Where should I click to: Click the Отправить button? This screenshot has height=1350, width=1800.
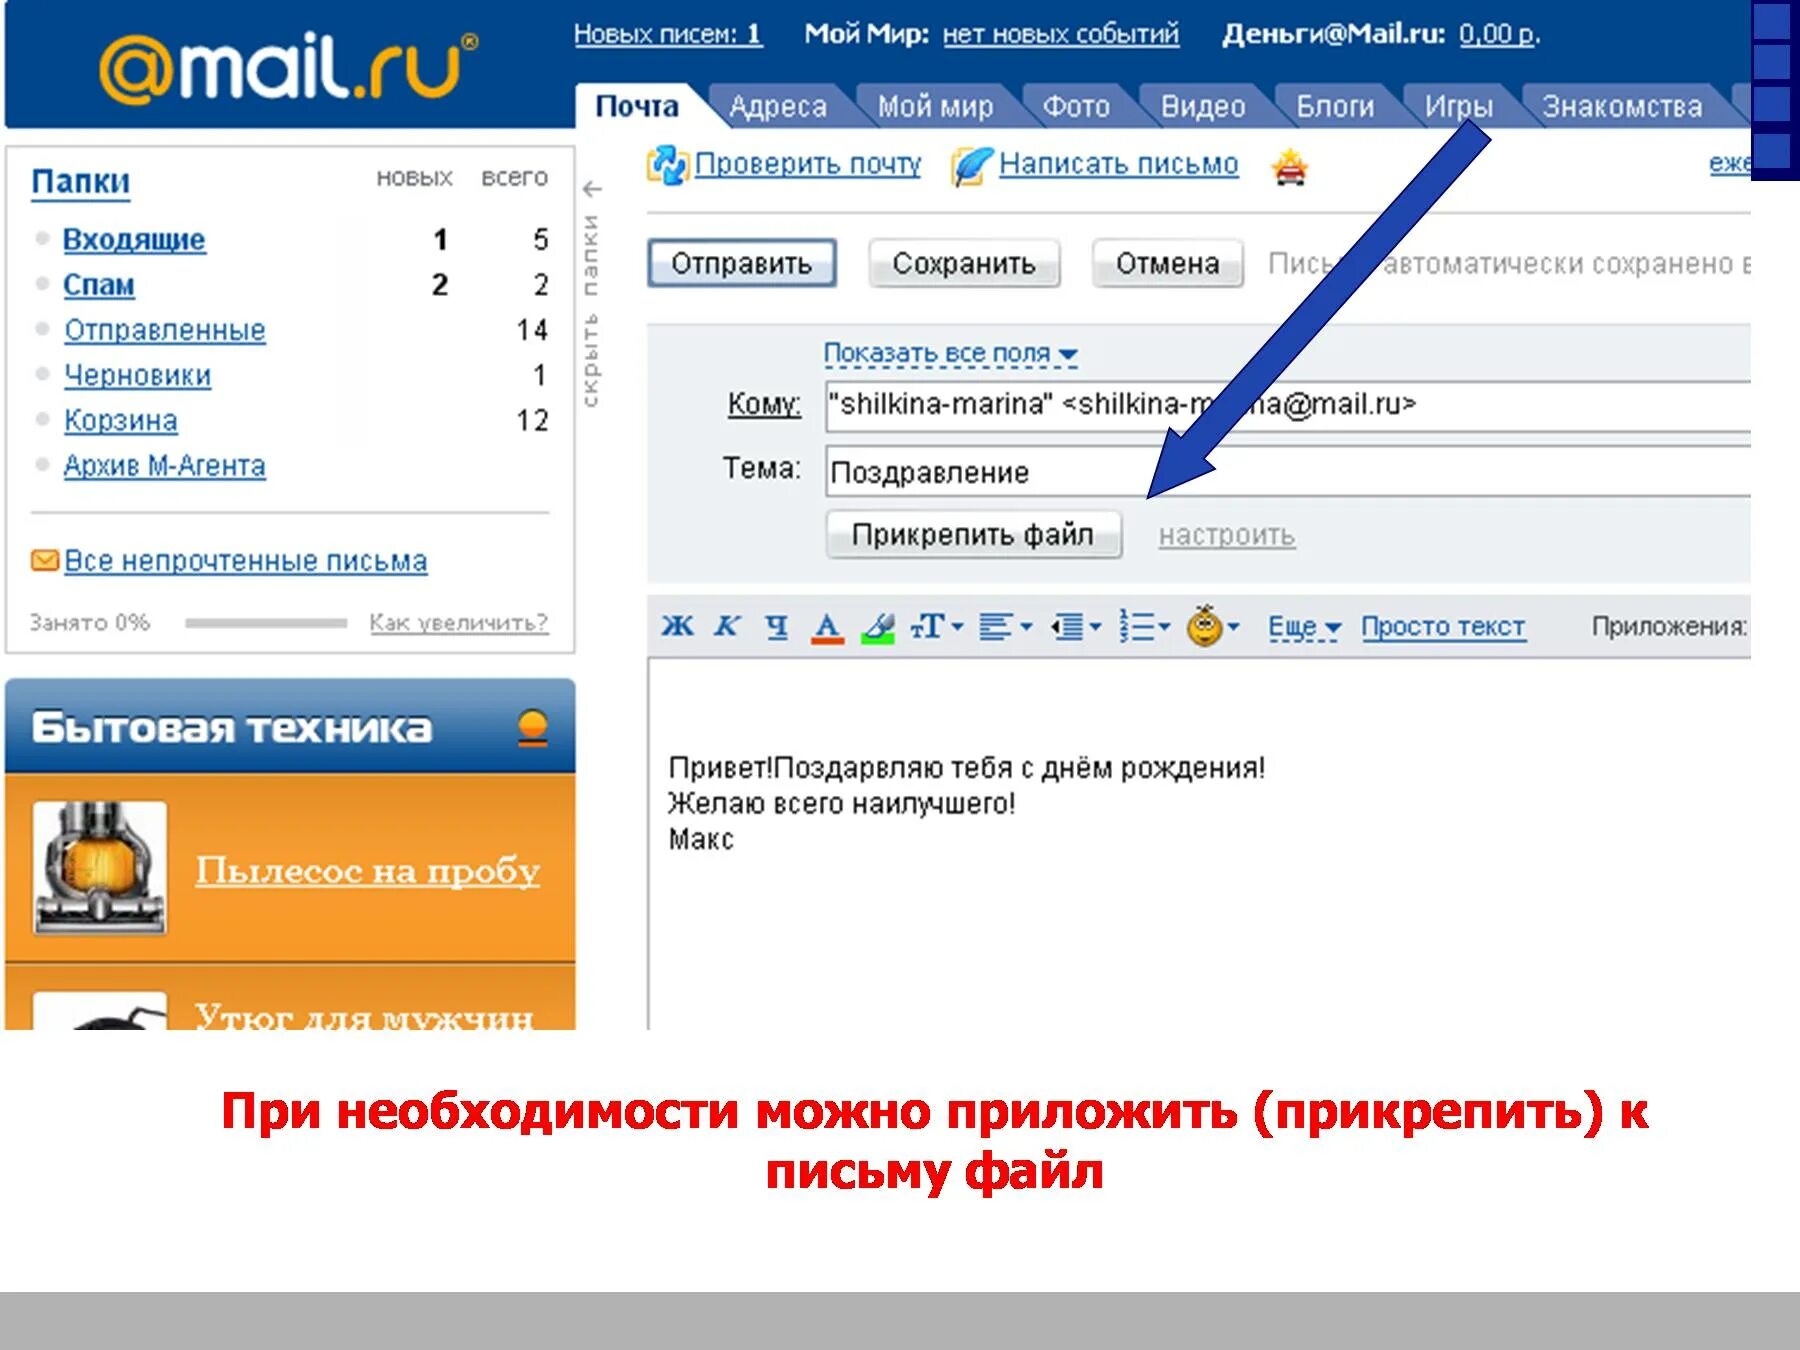741,263
